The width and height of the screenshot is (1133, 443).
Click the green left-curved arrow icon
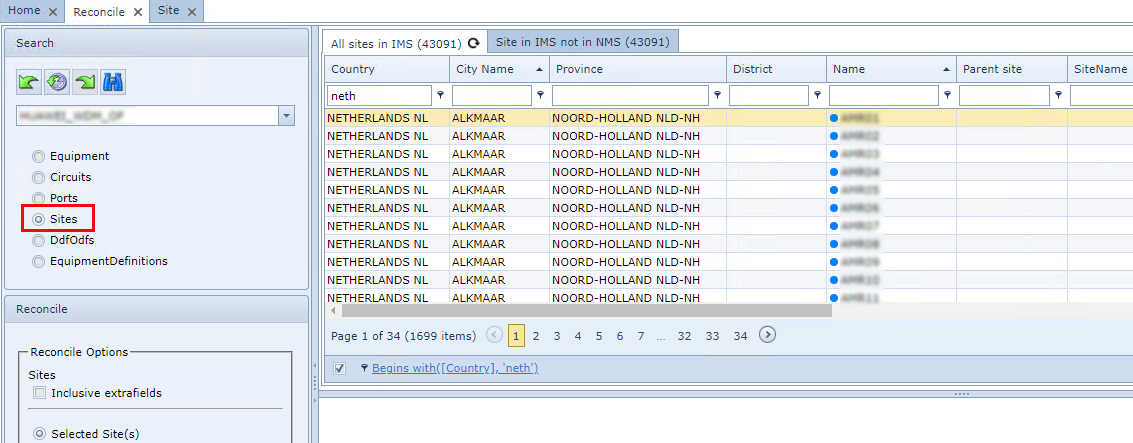[29, 82]
